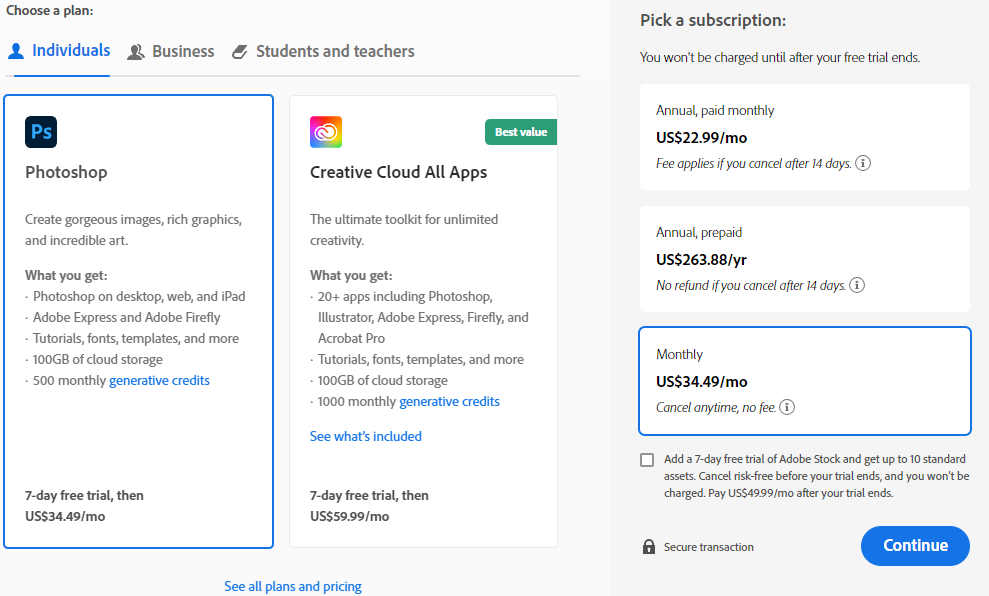Screen dimensions: 989x596
Task: Click the Best value badge
Action: (521, 132)
